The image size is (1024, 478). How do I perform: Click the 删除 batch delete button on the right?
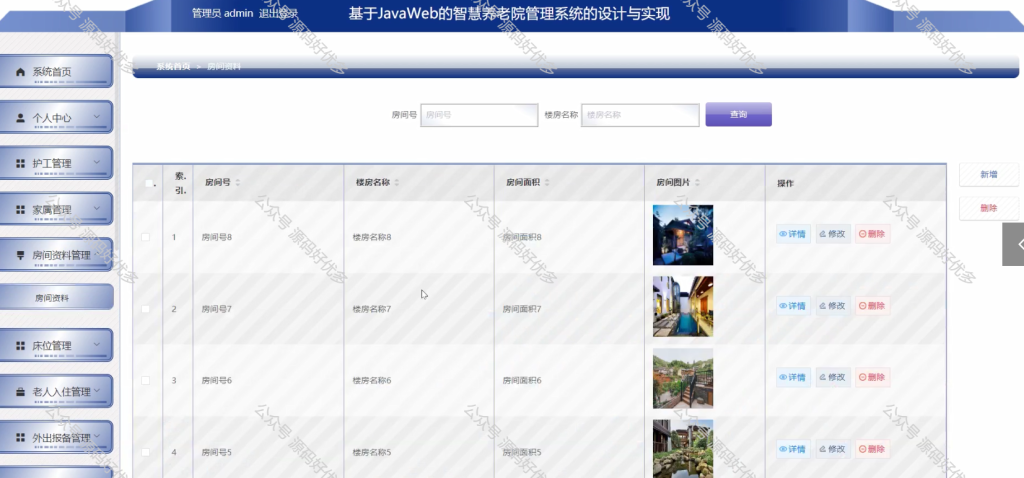pos(989,208)
